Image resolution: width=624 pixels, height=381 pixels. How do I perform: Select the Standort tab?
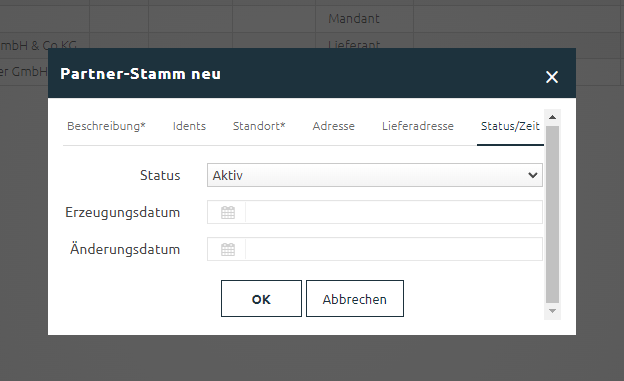259,126
